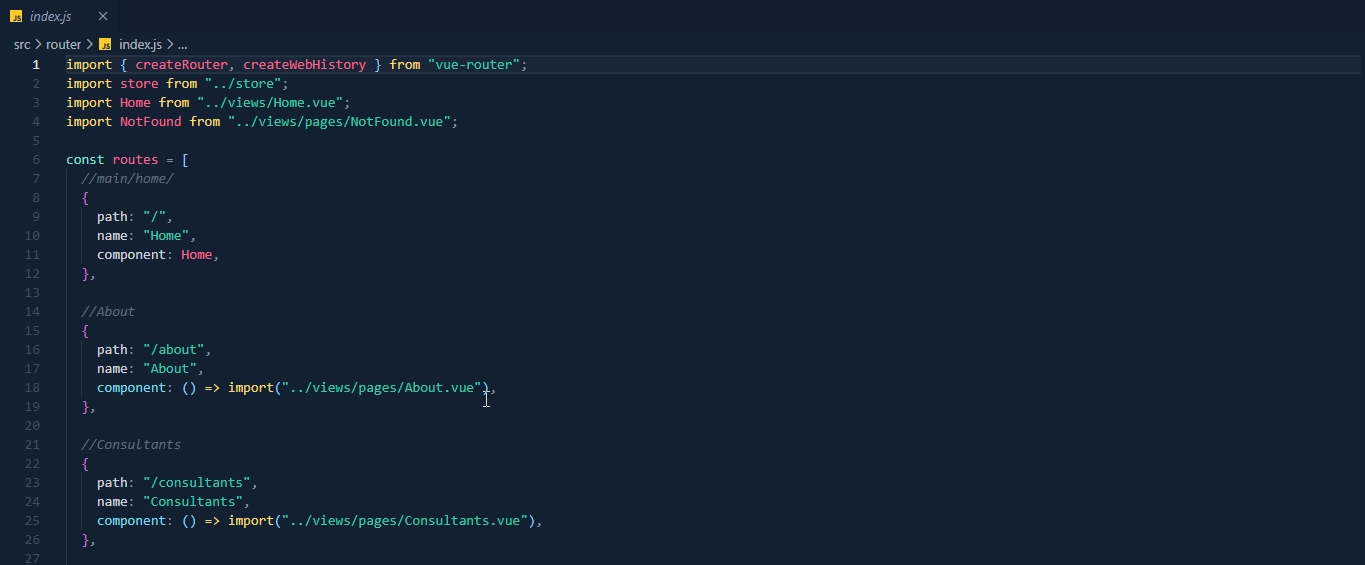The width and height of the screenshot is (1365, 565).
Task: Click the component key on line 18
Action: (131, 387)
